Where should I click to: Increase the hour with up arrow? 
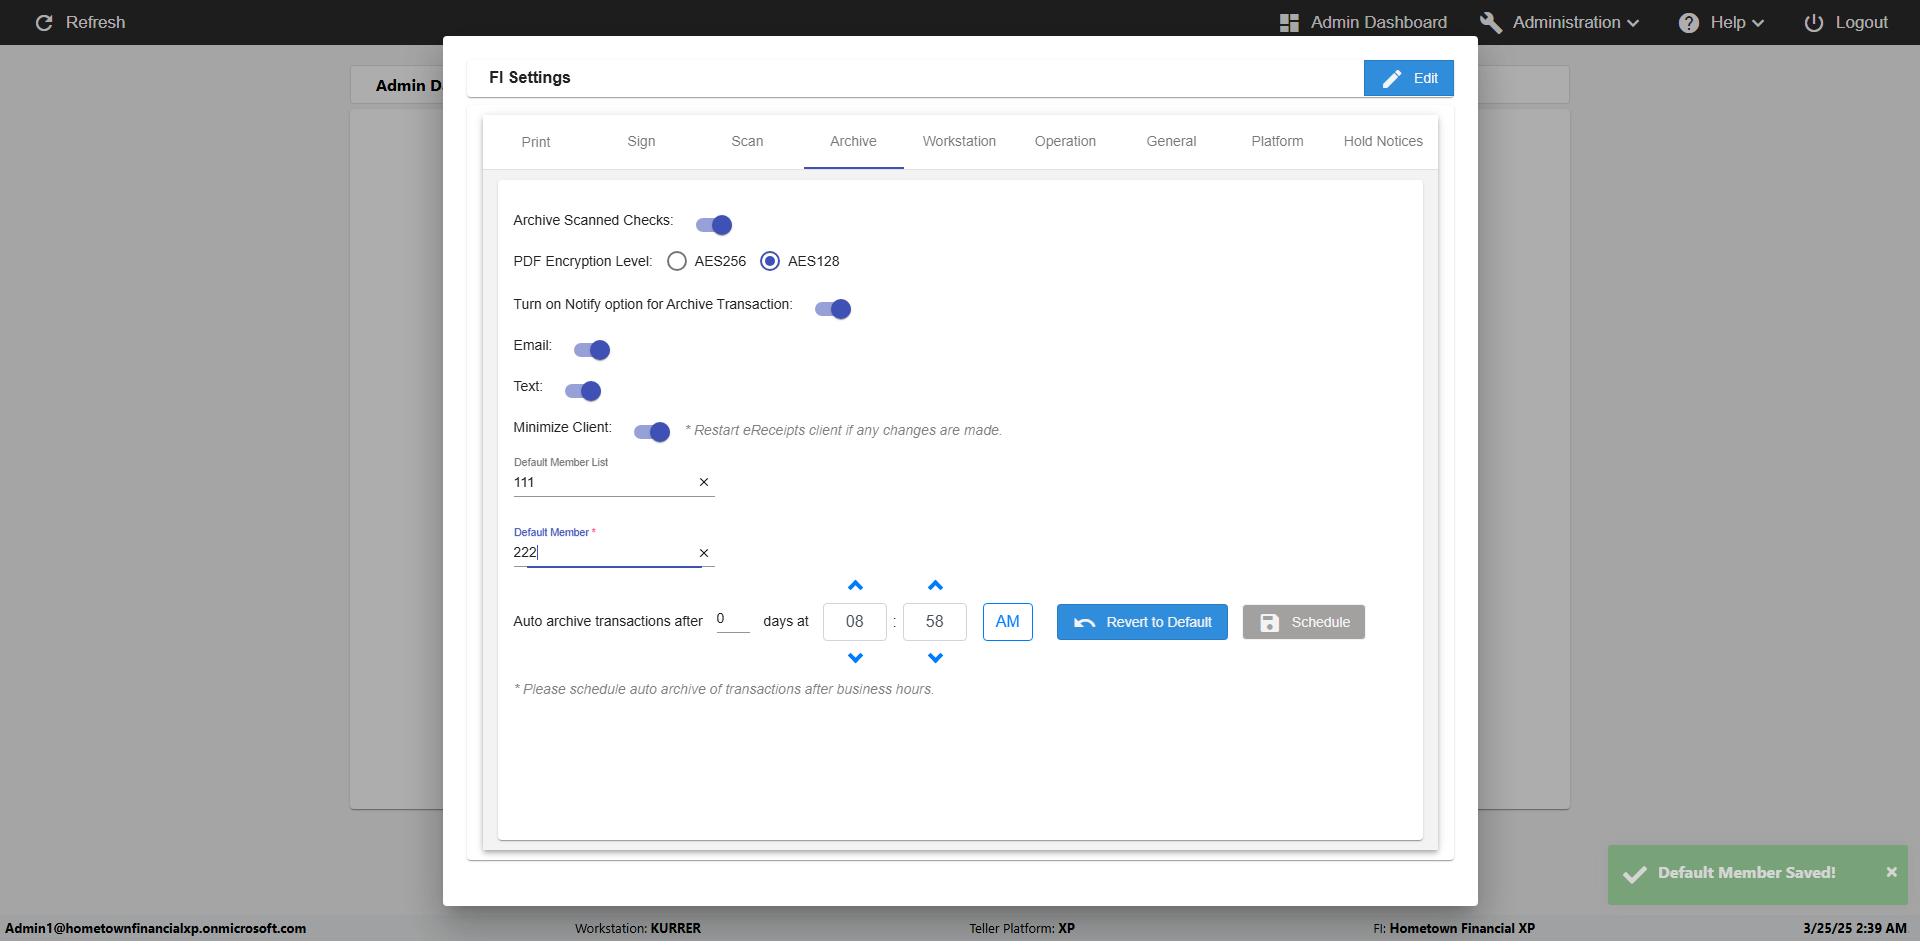pyautogui.click(x=855, y=585)
